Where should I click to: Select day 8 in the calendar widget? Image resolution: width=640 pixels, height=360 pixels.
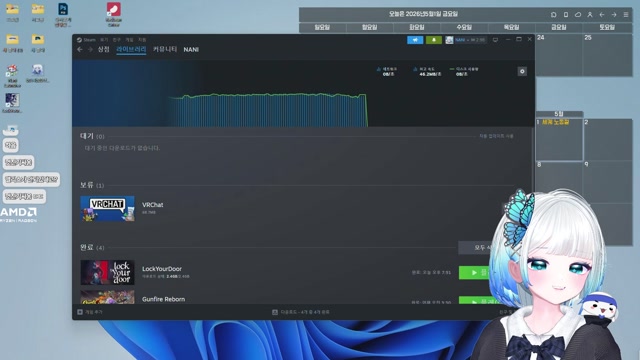click(559, 182)
